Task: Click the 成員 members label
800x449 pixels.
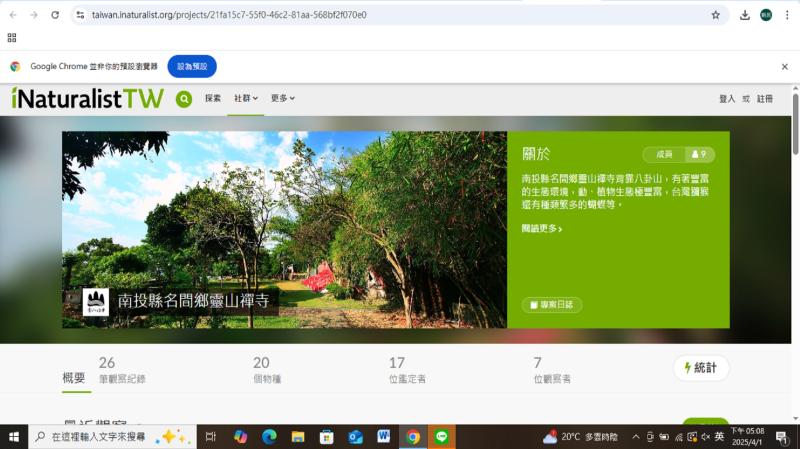Action: pyautogui.click(x=664, y=154)
